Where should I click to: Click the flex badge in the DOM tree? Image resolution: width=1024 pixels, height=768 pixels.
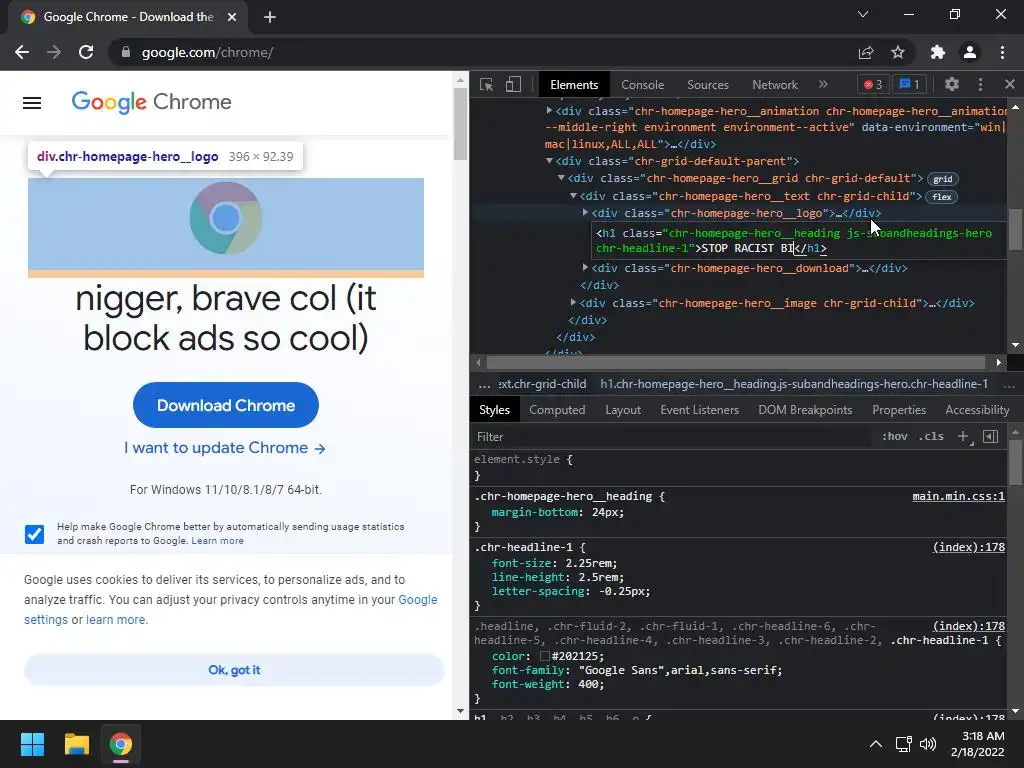942,197
